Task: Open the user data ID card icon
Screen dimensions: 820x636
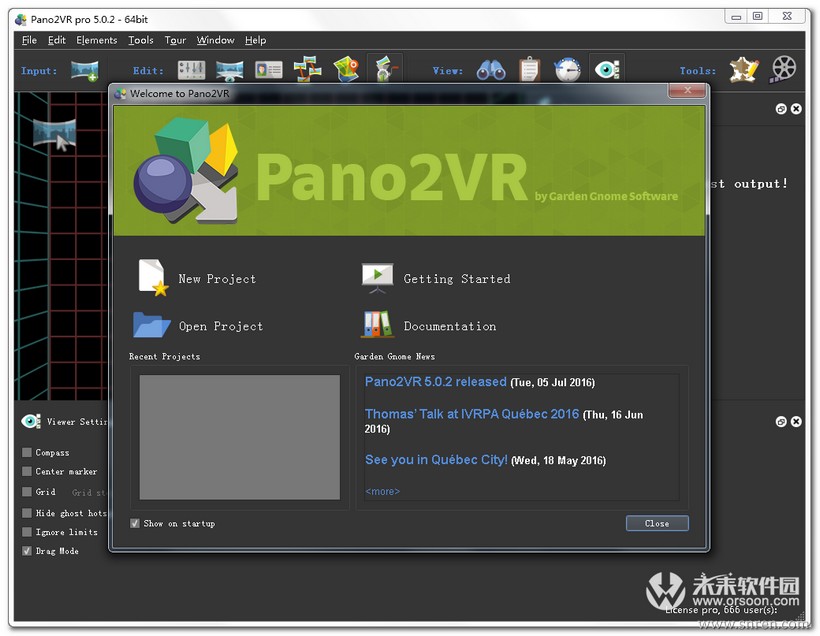Action: [269, 70]
